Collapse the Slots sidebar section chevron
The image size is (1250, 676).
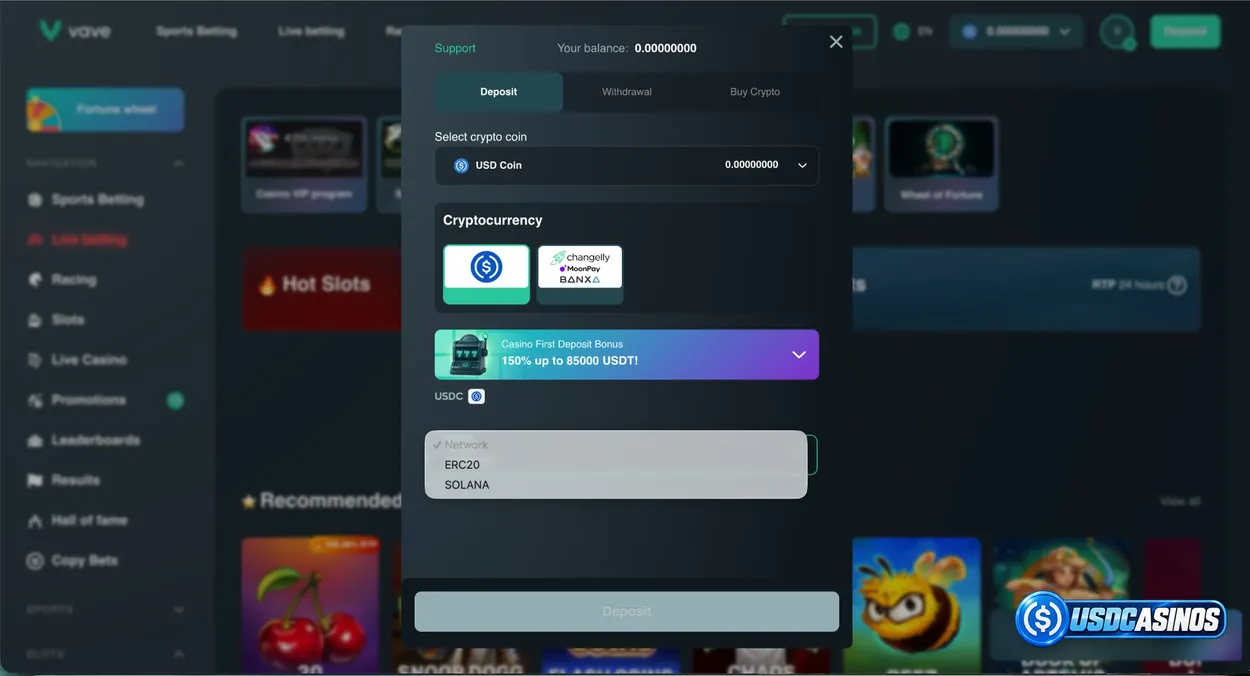tap(179, 654)
